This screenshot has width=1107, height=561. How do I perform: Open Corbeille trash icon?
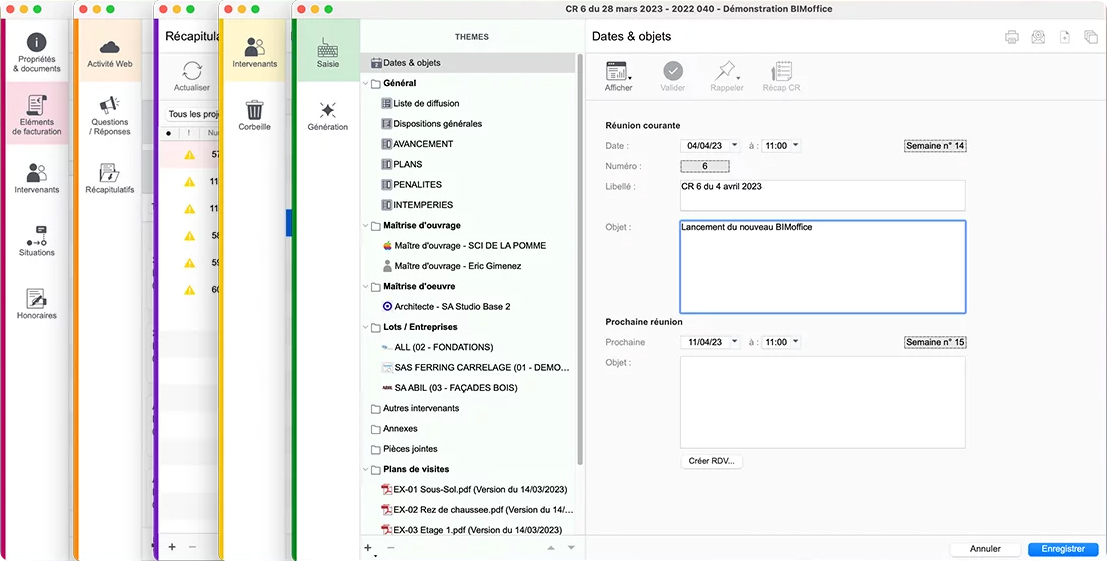254,109
